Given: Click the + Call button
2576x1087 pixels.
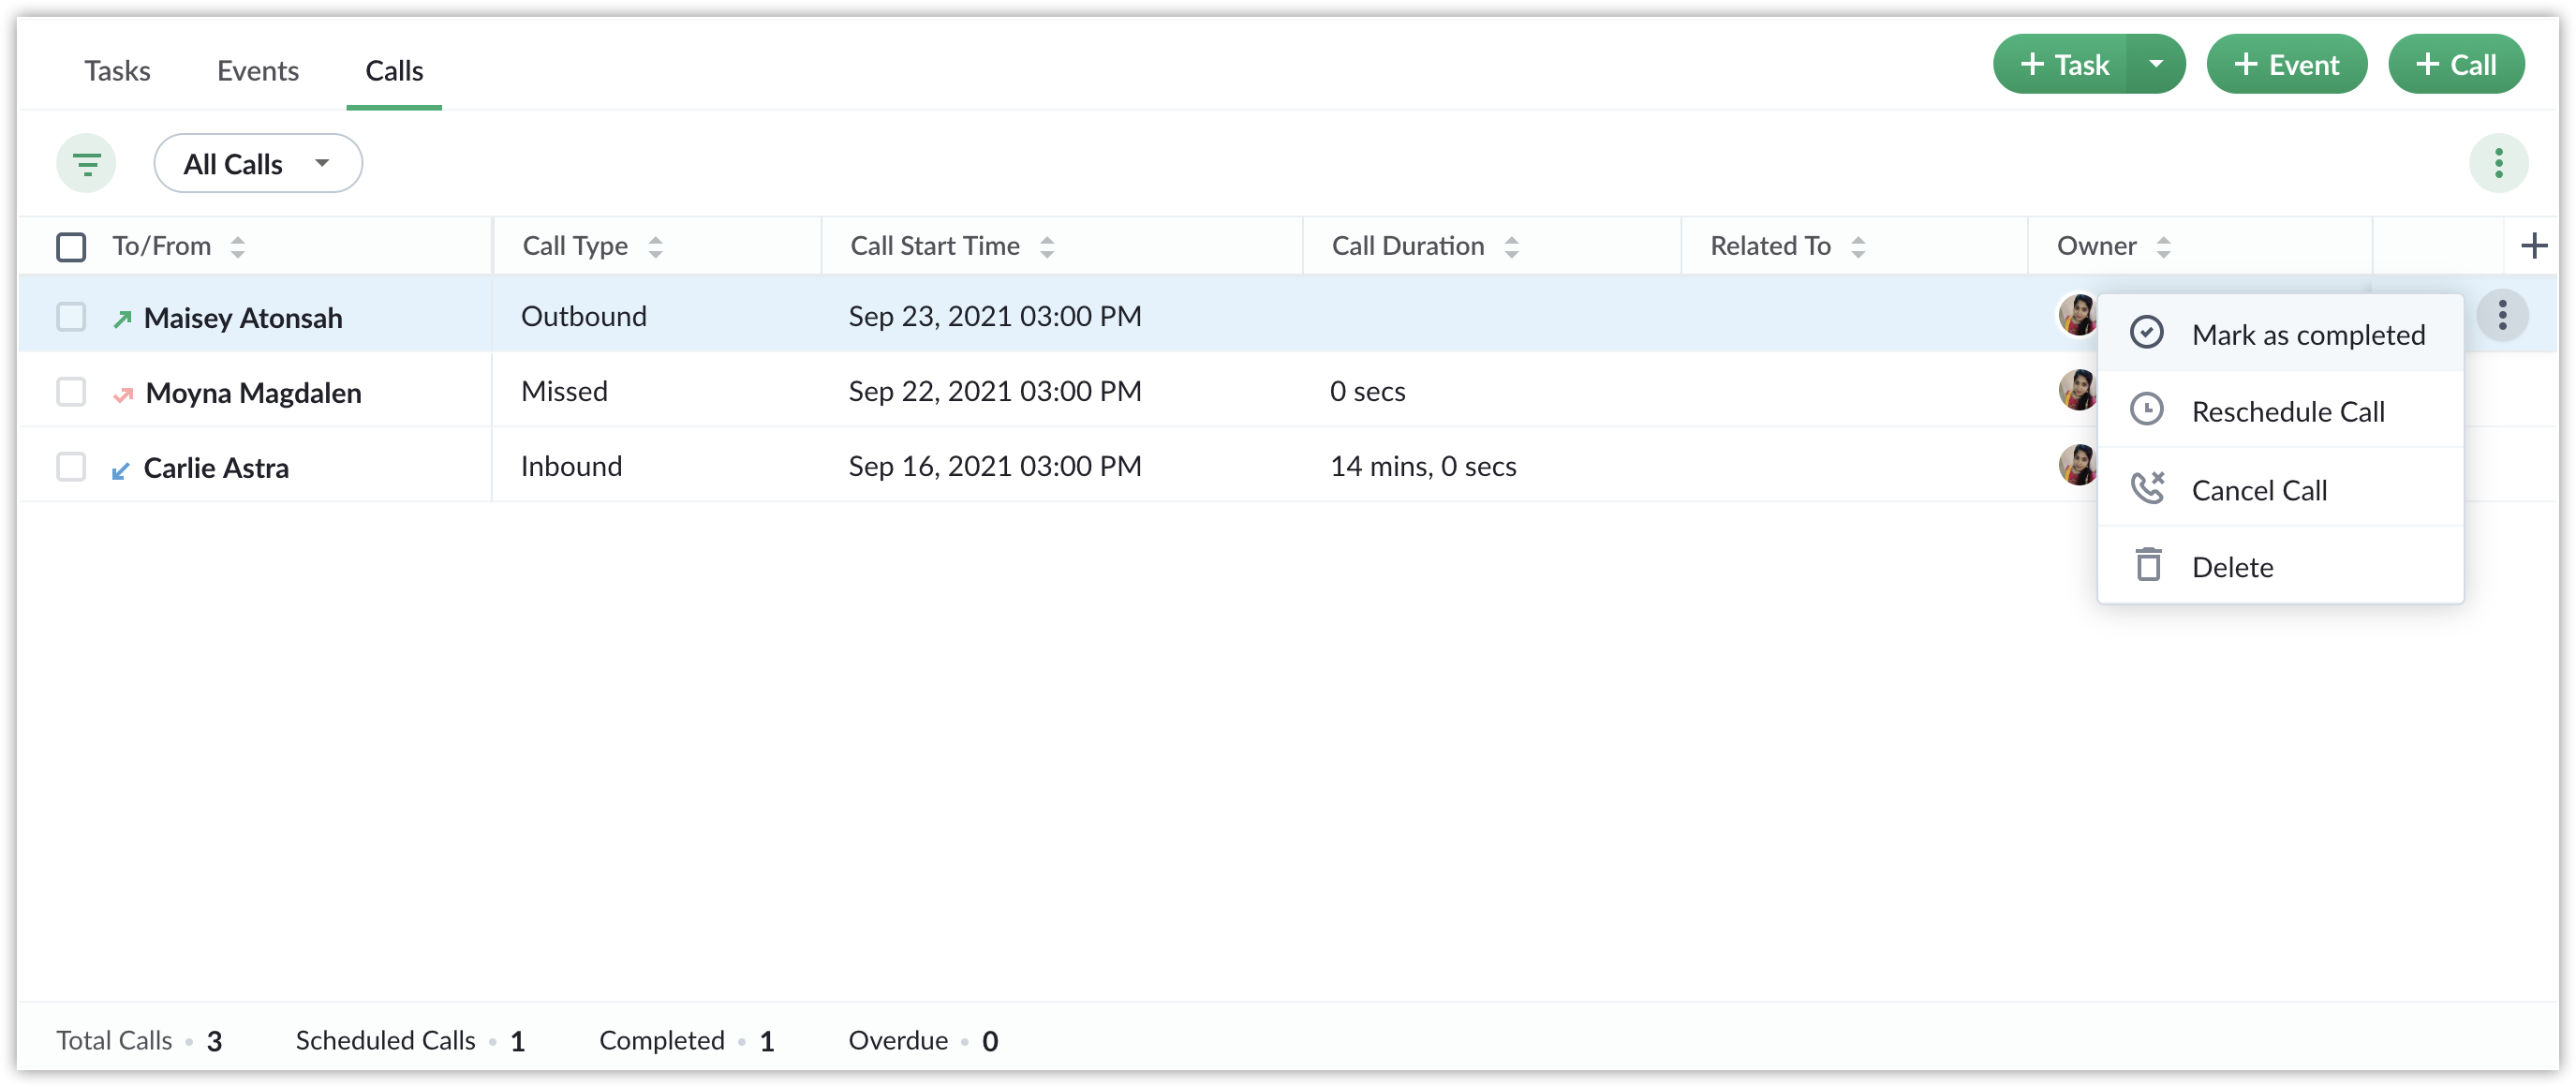Looking at the screenshot, I should pyautogui.click(x=2455, y=64).
